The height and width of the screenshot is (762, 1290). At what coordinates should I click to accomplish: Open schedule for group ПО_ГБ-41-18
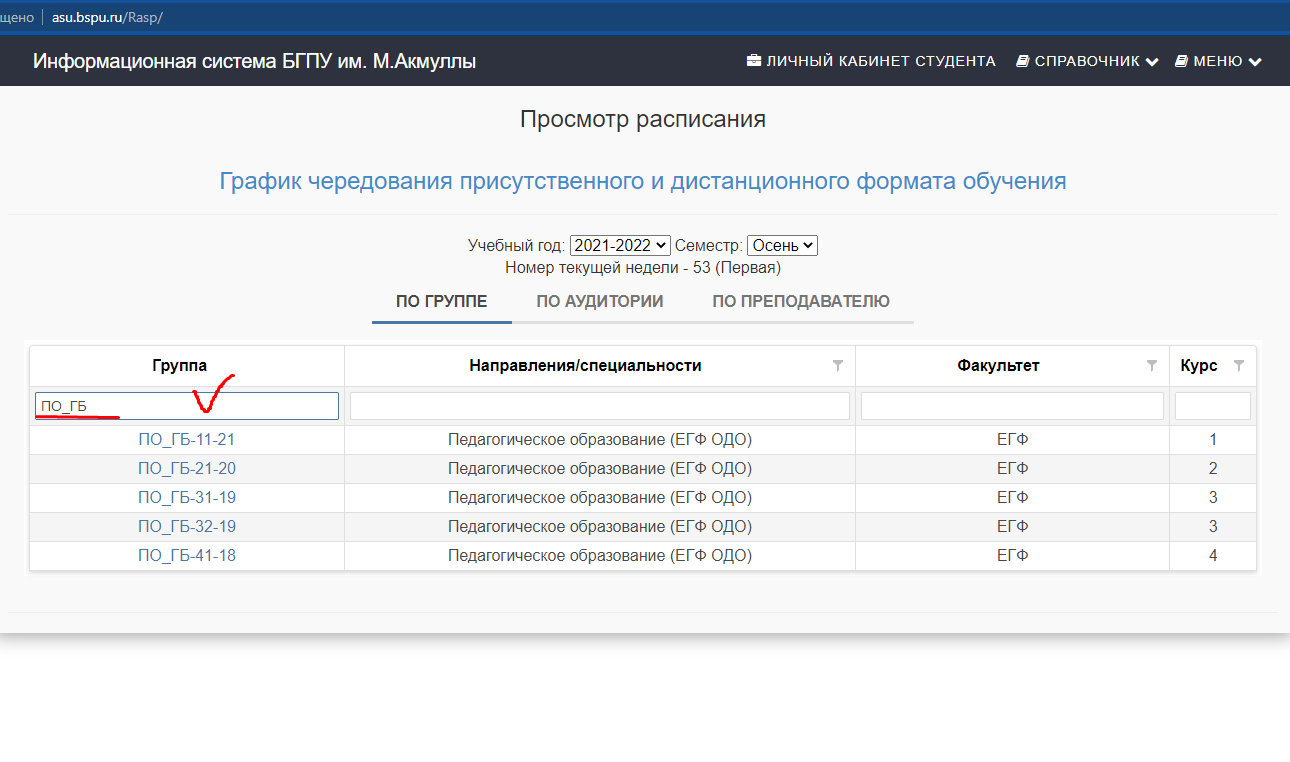187,555
